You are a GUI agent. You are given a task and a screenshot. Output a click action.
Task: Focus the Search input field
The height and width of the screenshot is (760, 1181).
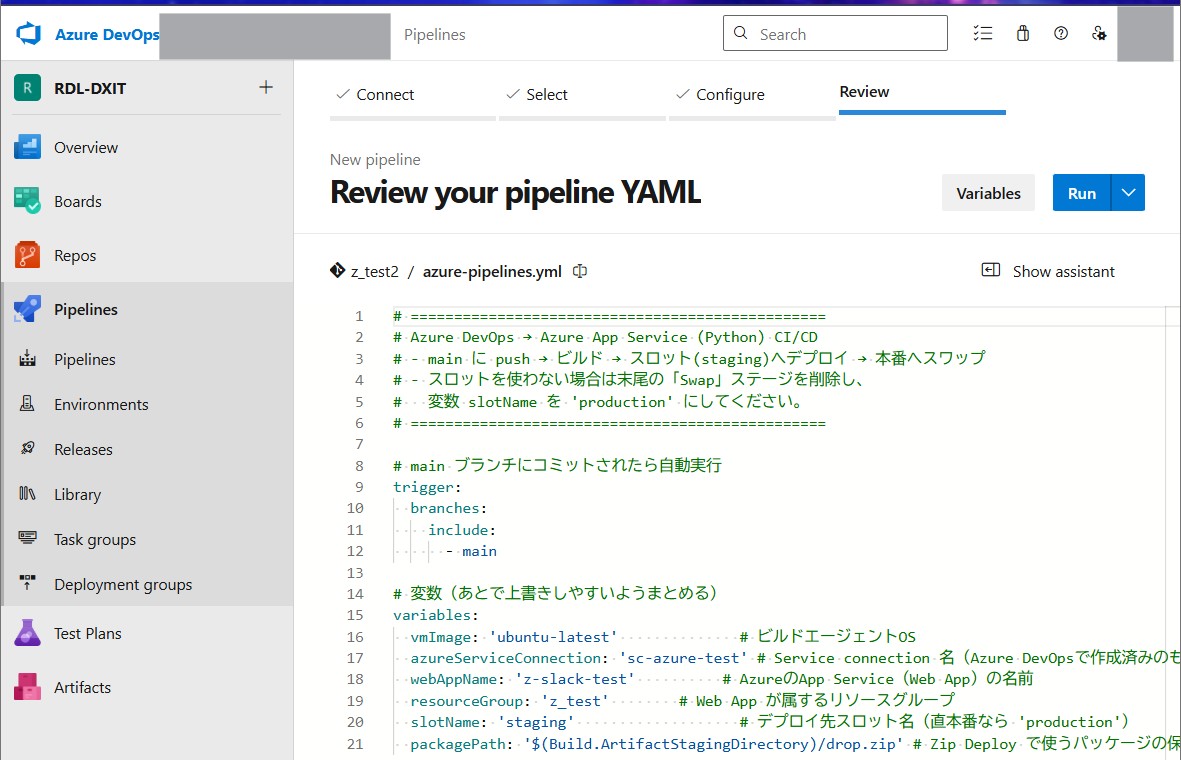(835, 33)
